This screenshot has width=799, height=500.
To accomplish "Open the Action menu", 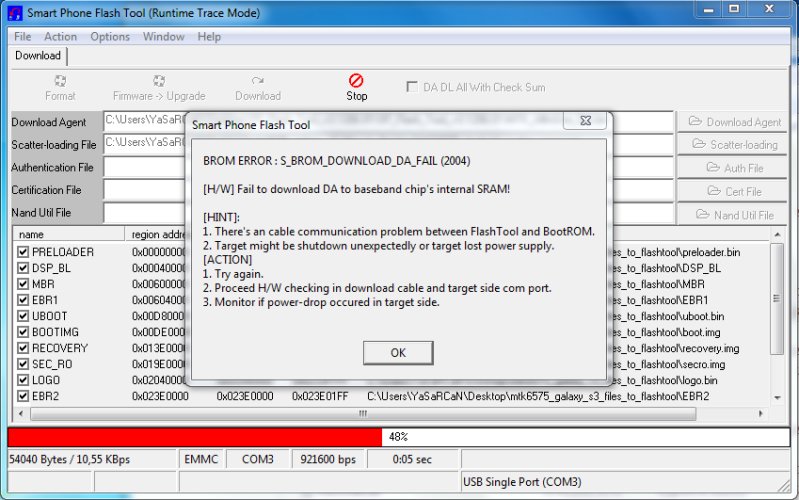I will [60, 37].
